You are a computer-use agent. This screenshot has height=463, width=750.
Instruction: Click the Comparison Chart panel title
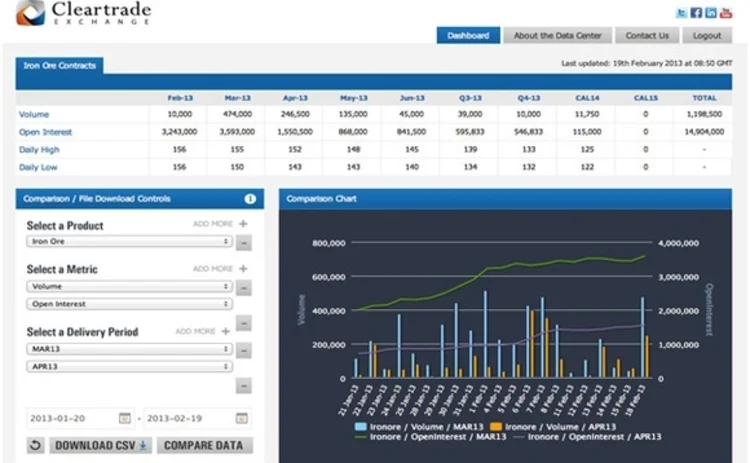click(x=321, y=199)
